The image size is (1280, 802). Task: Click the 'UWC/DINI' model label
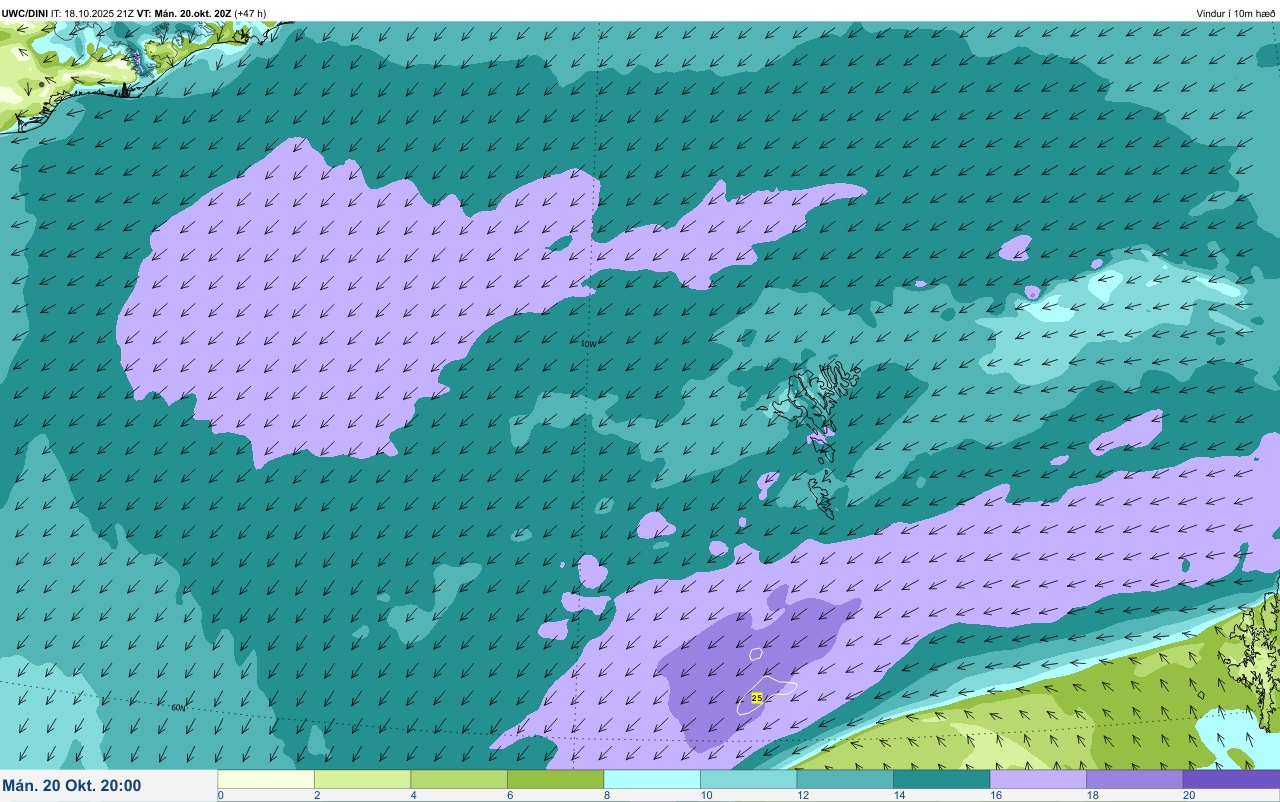pyautogui.click(x=25, y=13)
